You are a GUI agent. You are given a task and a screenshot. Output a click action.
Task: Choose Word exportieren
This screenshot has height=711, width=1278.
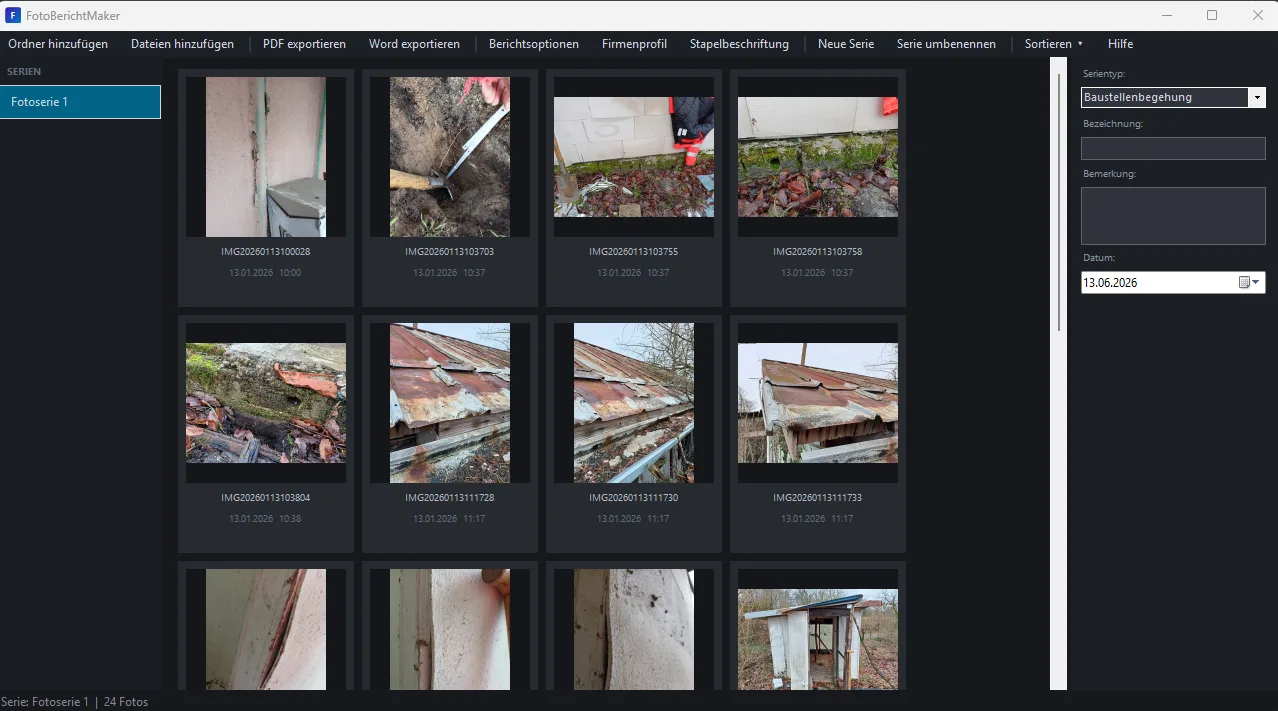coord(414,44)
